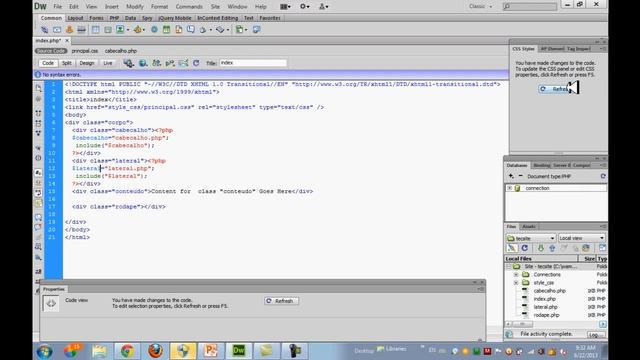Insert a Table from Common toolbar
Viewport: 640px width, 360px height.
(96, 30)
